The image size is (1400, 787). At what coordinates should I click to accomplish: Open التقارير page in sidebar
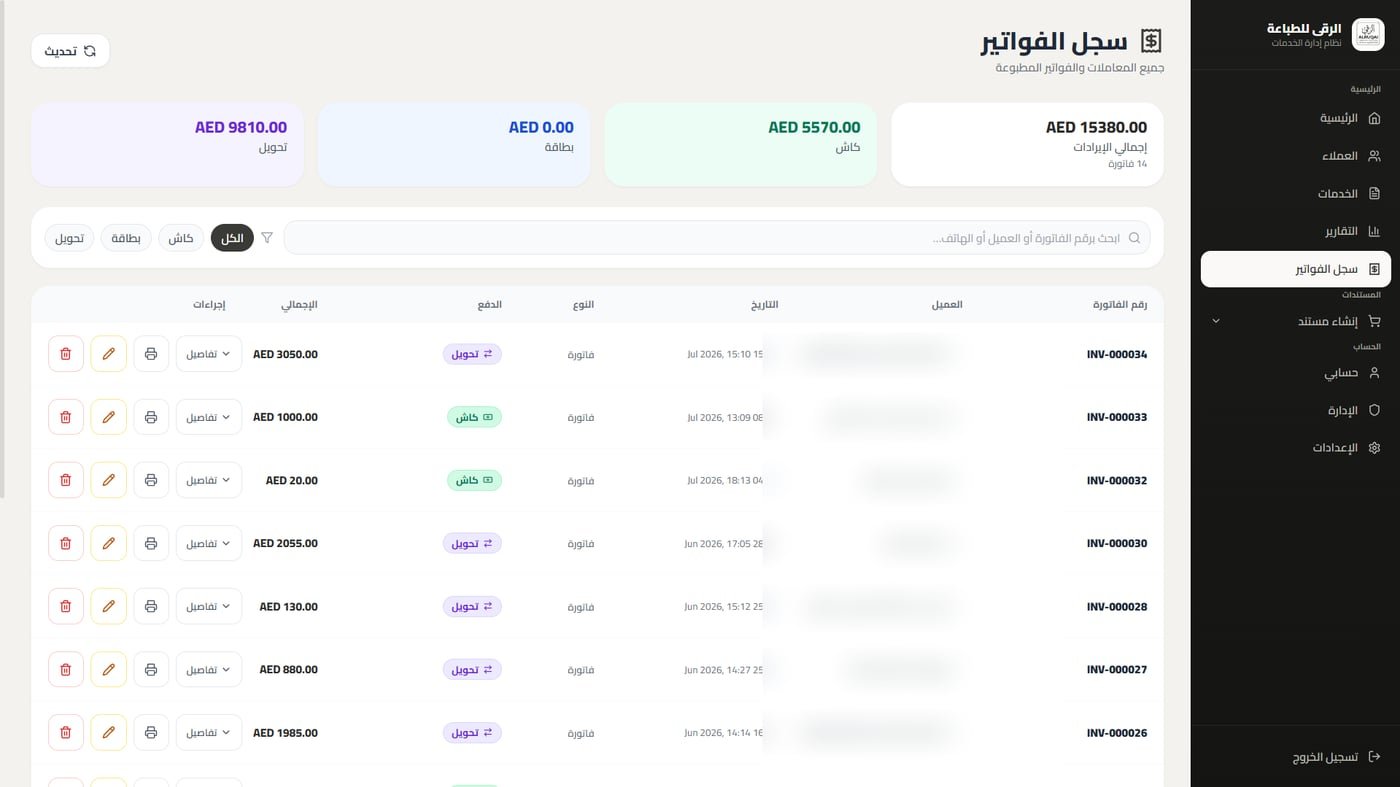[x=1295, y=231]
